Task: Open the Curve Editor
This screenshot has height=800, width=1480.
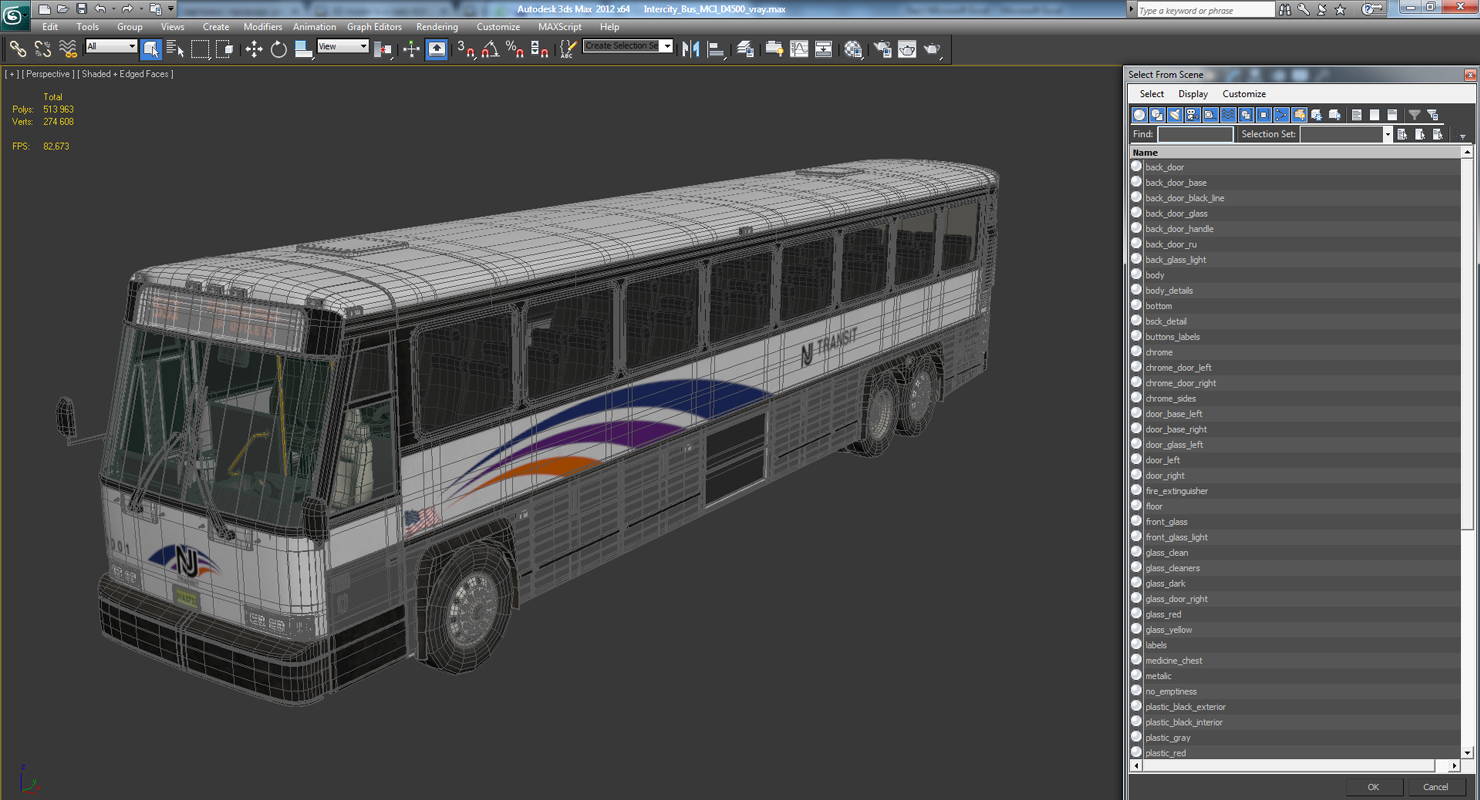Action: 799,49
